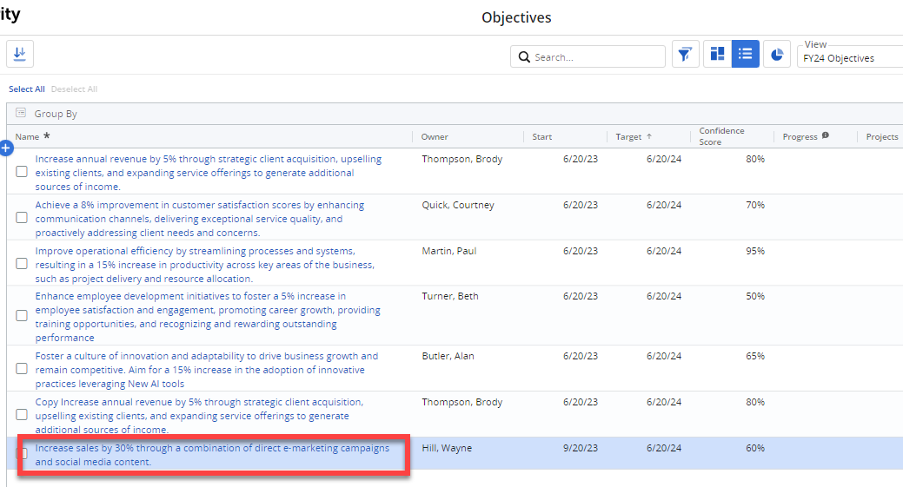Sort by the Start column header

pos(542,137)
